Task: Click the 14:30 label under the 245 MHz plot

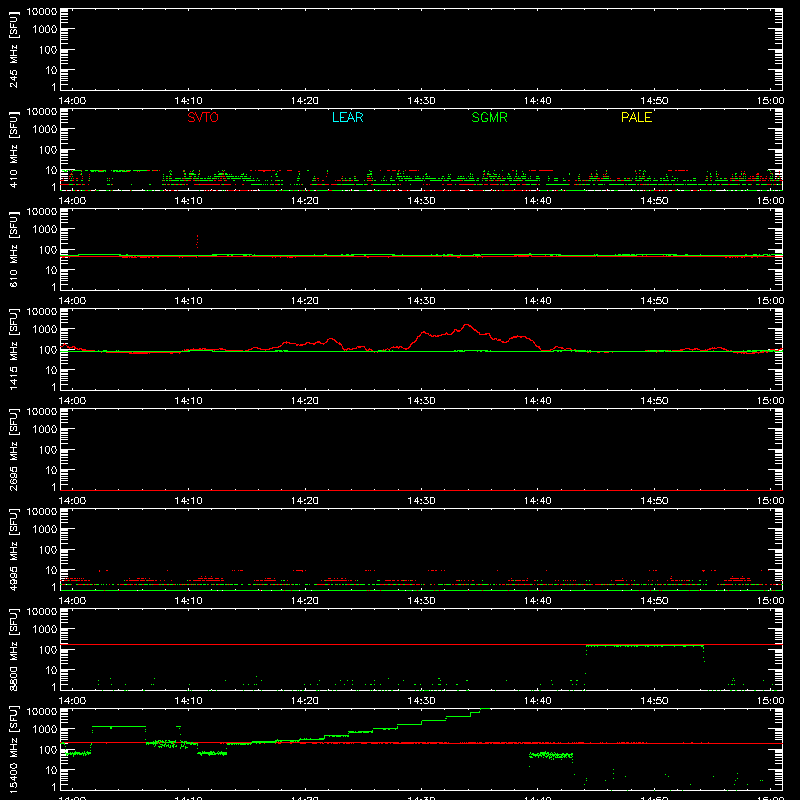Action: coord(421,101)
